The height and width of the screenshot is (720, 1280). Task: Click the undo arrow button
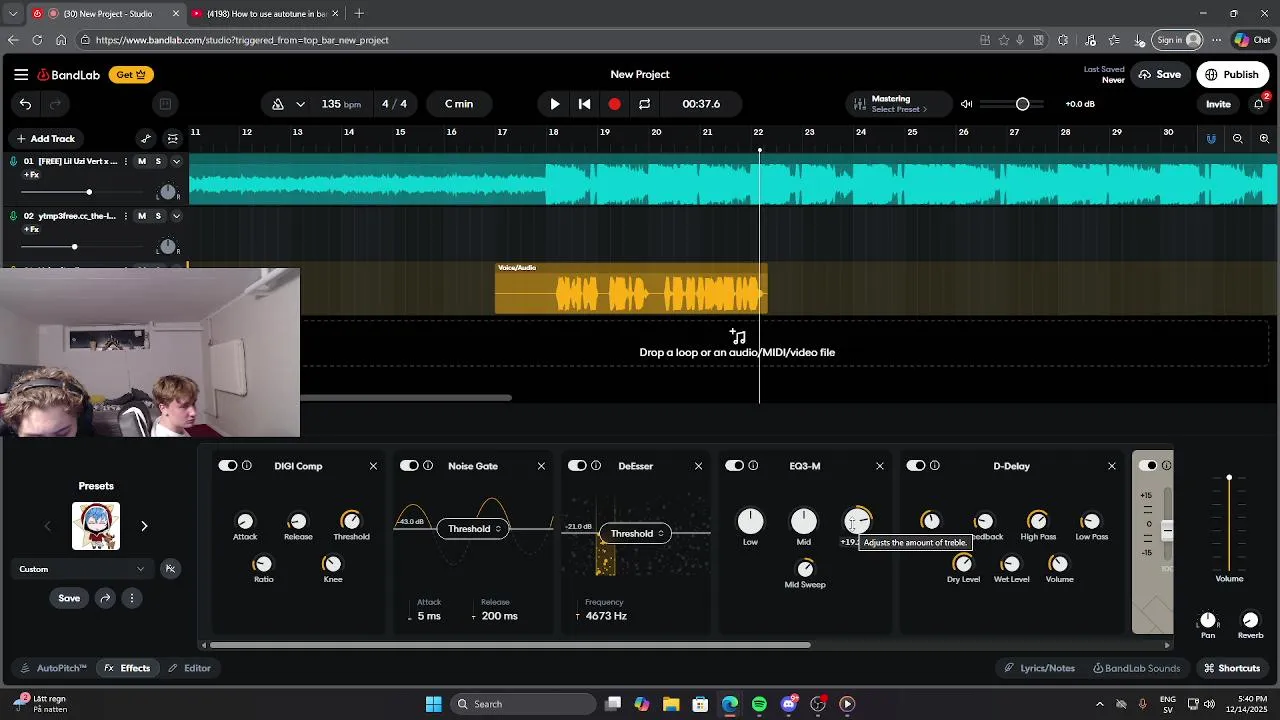pos(25,104)
